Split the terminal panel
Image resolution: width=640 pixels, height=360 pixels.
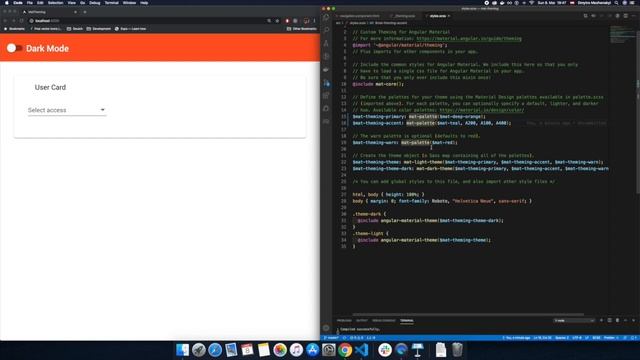tap(609, 320)
